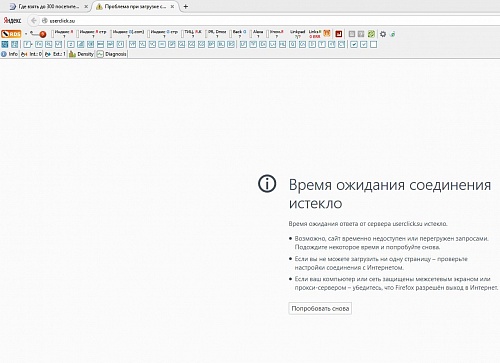Open the dropdown arrow next to RDS
The width and height of the screenshot is (500, 363).
(x=26, y=34)
